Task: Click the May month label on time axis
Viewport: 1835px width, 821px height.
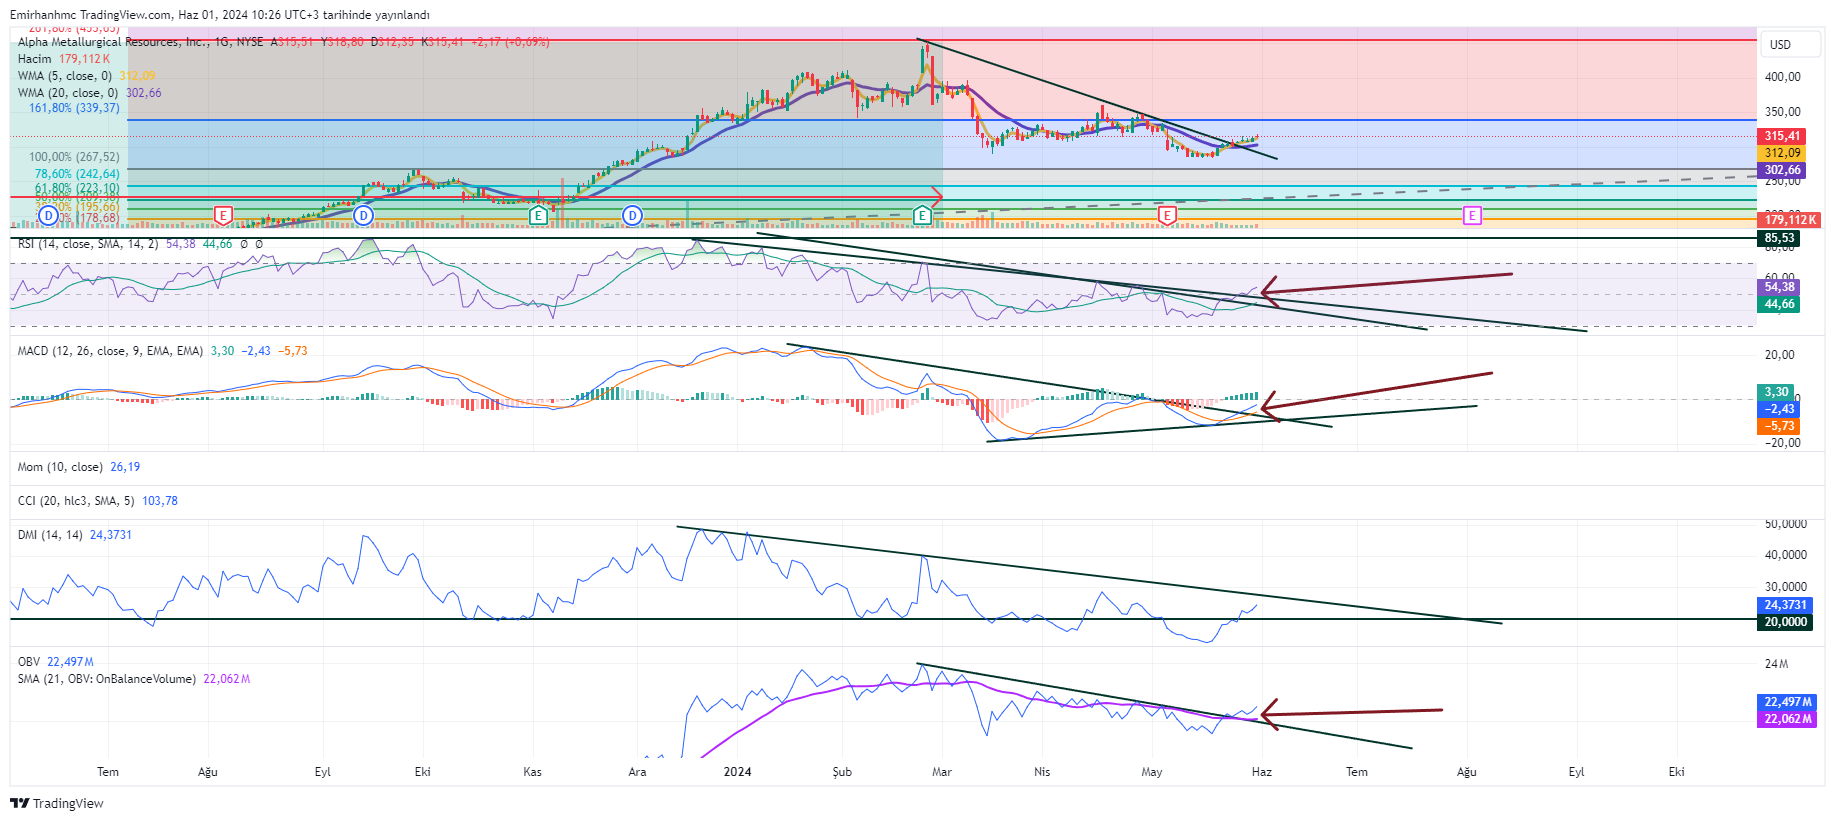Action: tap(1152, 772)
